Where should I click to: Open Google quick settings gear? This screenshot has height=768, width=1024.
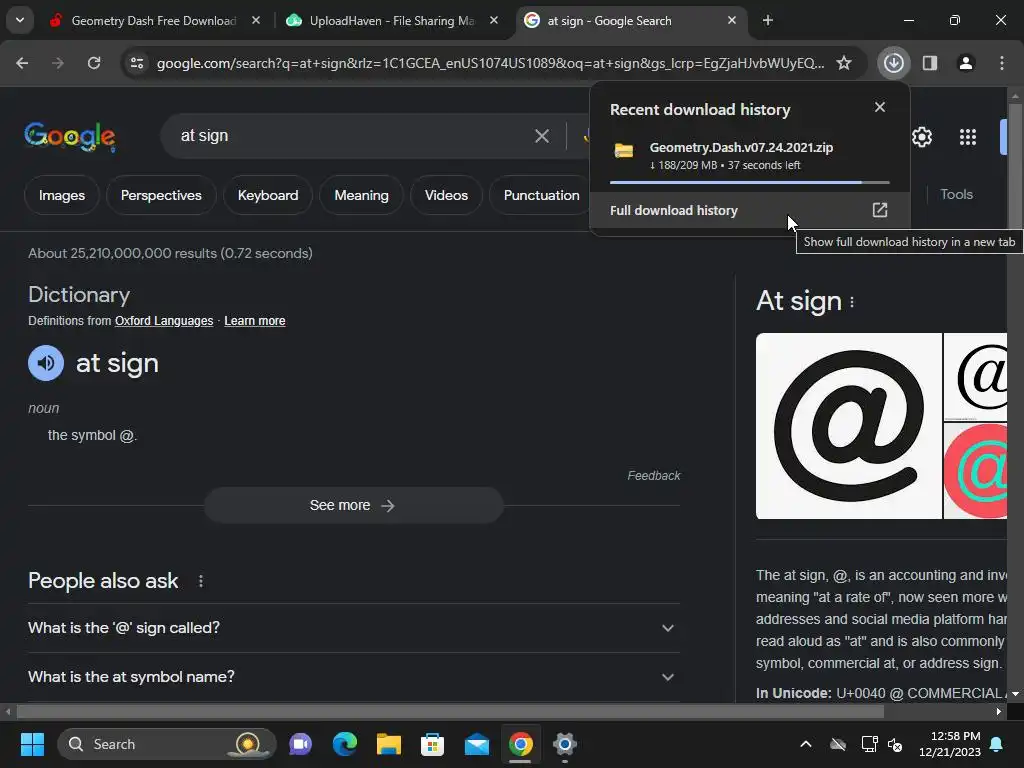click(921, 137)
